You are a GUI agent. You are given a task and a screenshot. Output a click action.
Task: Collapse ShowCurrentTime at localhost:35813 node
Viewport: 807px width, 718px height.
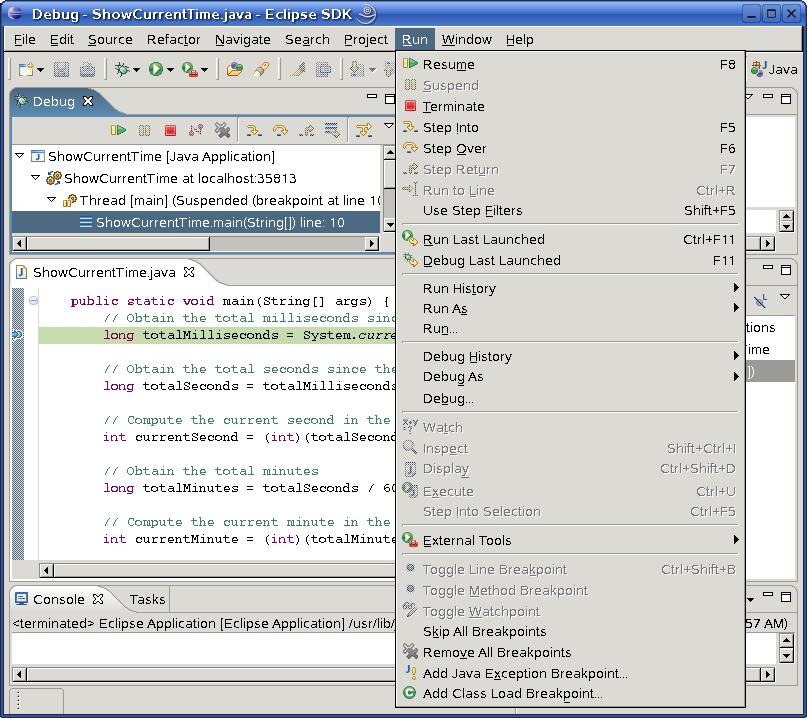36,177
